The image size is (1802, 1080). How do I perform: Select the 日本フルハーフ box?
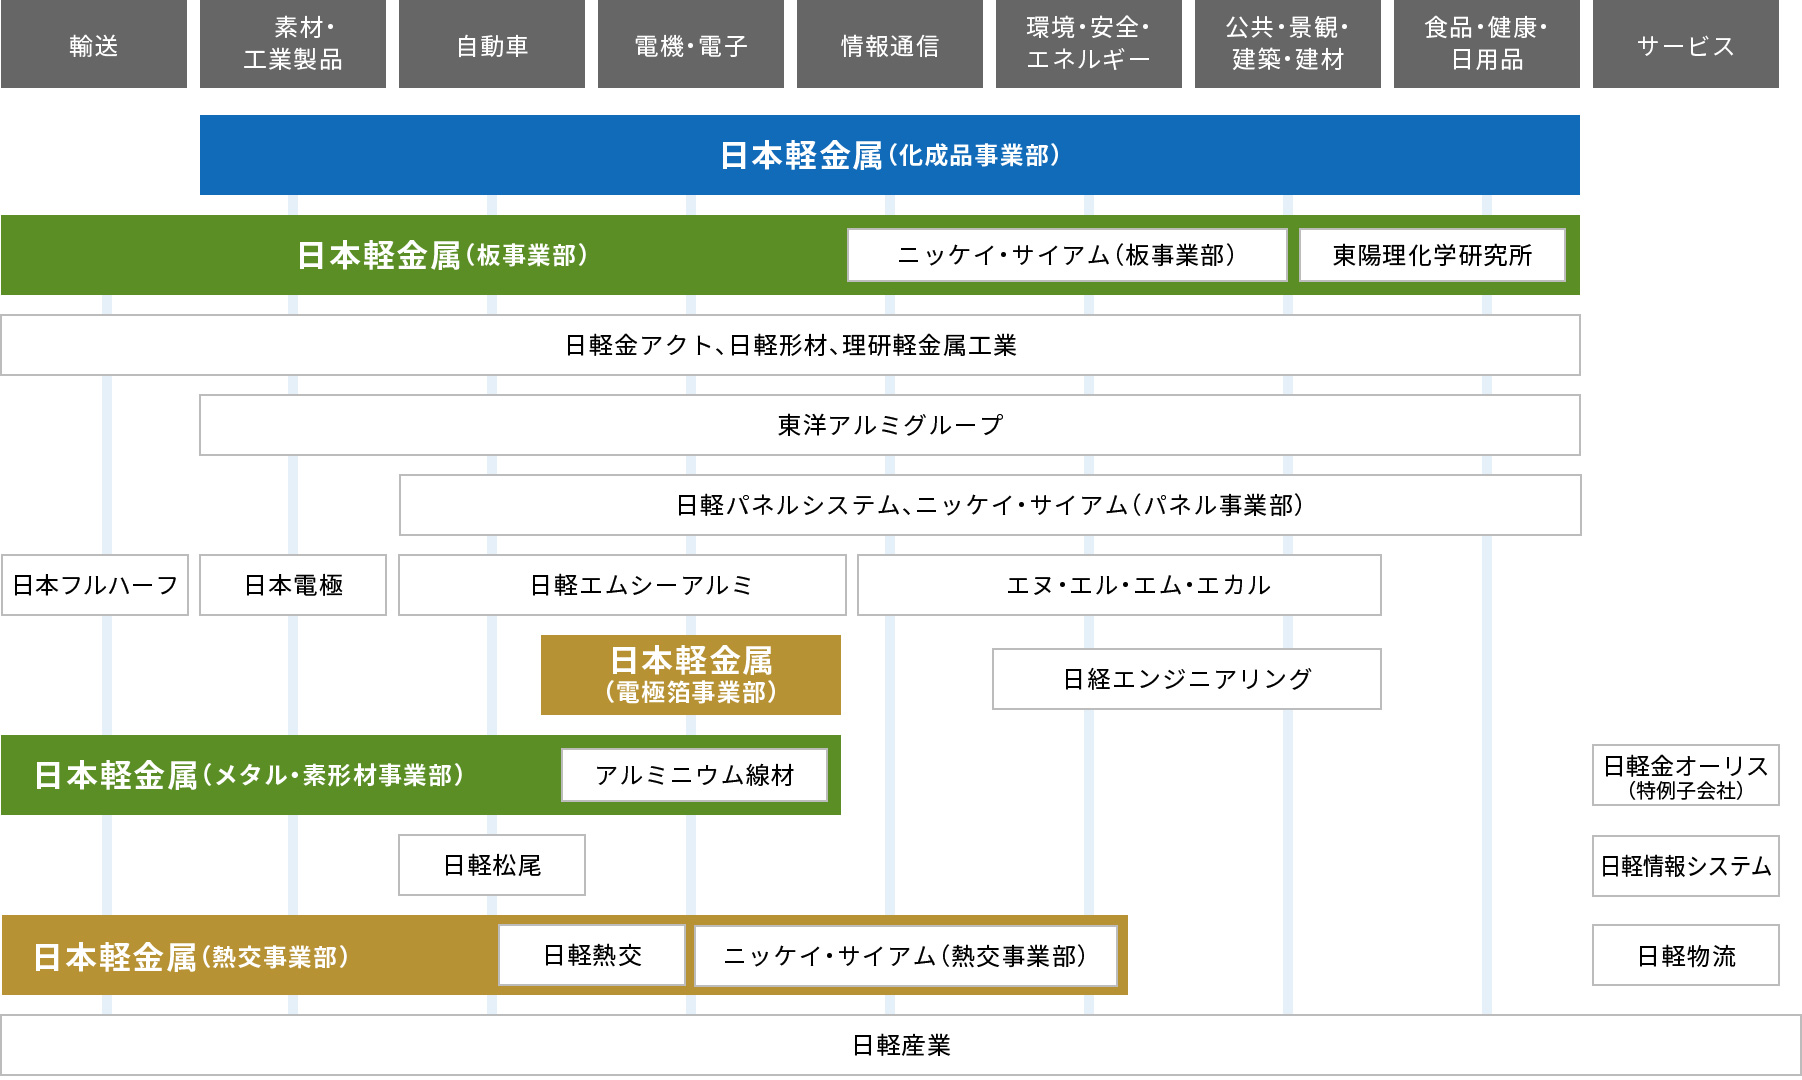pyautogui.click(x=95, y=585)
